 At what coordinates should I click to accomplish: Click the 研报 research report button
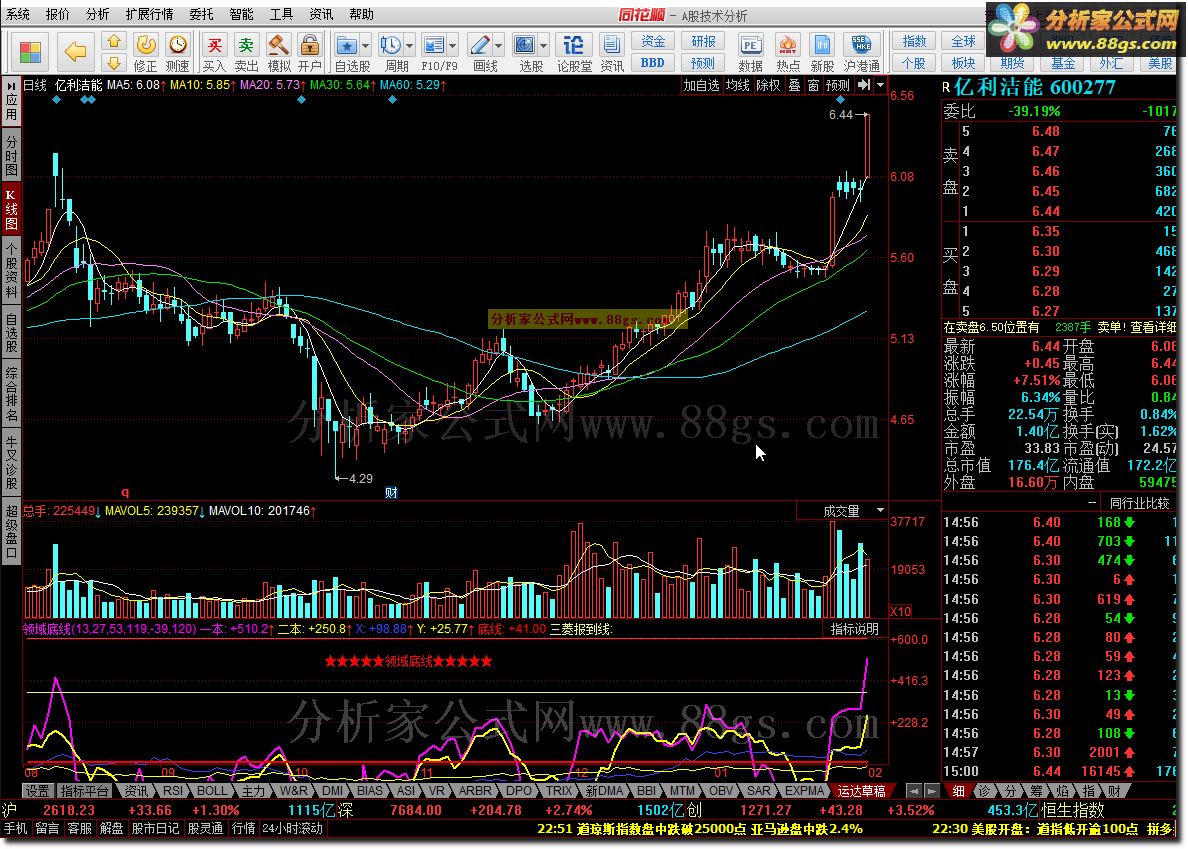point(703,42)
